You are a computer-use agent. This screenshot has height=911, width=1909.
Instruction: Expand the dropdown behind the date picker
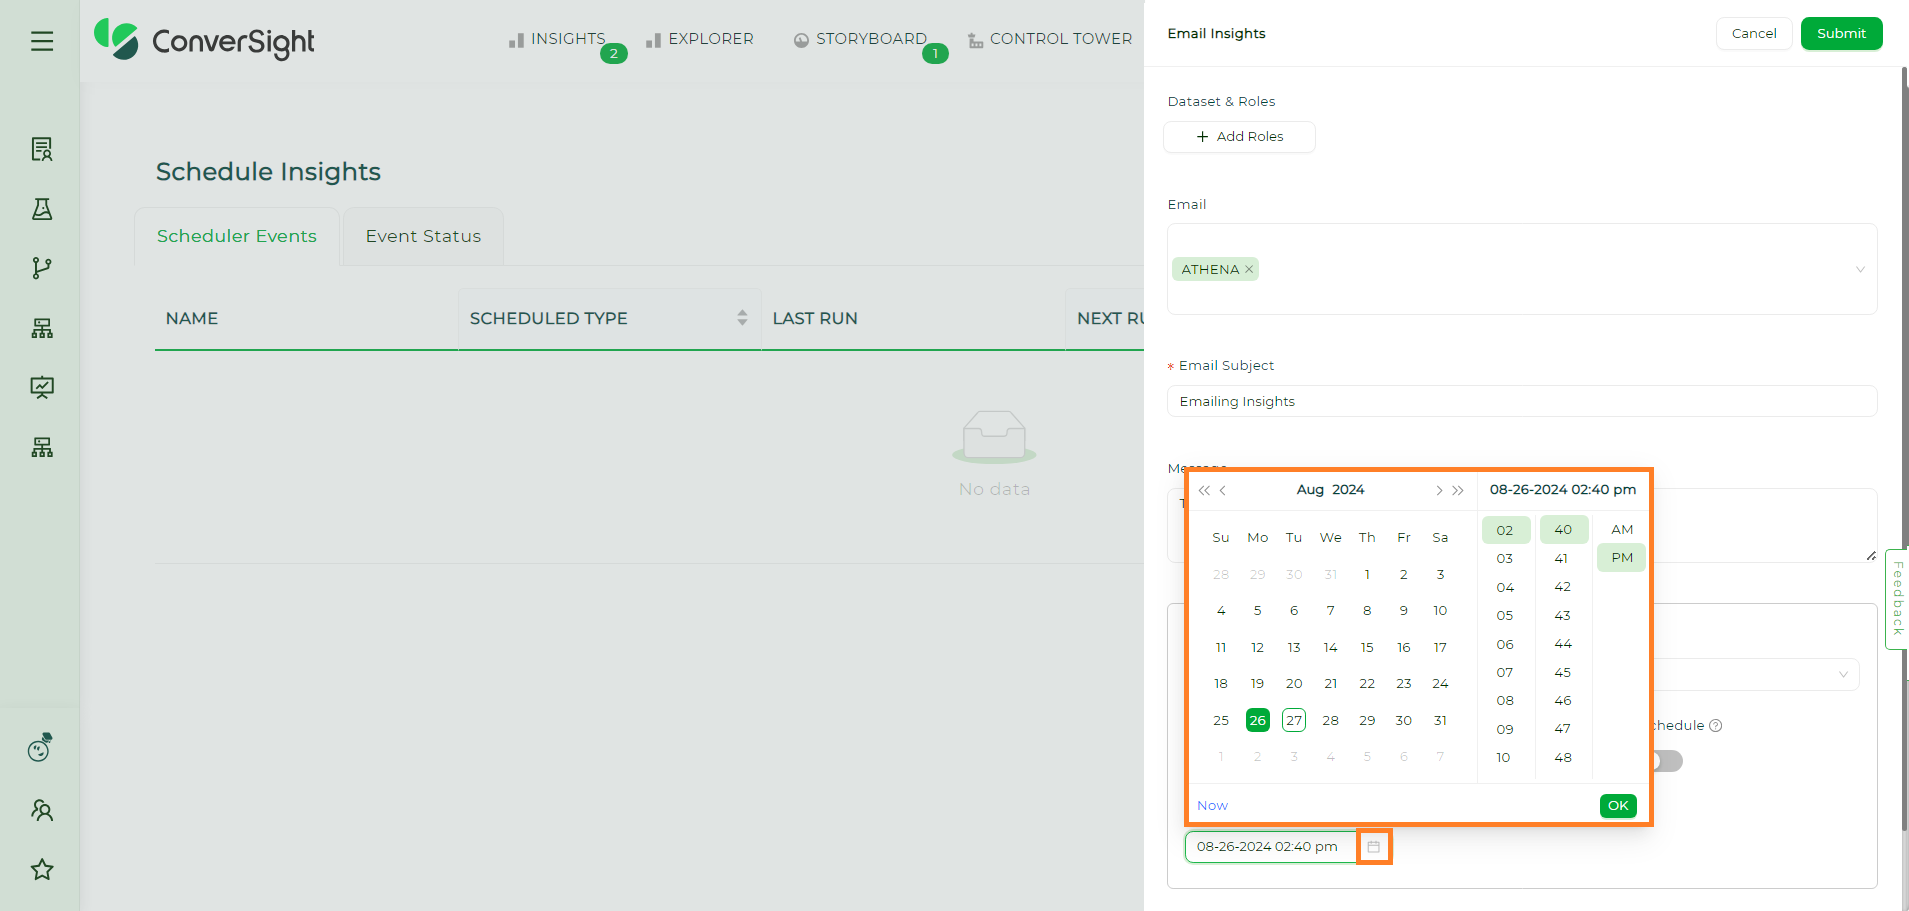(1843, 674)
